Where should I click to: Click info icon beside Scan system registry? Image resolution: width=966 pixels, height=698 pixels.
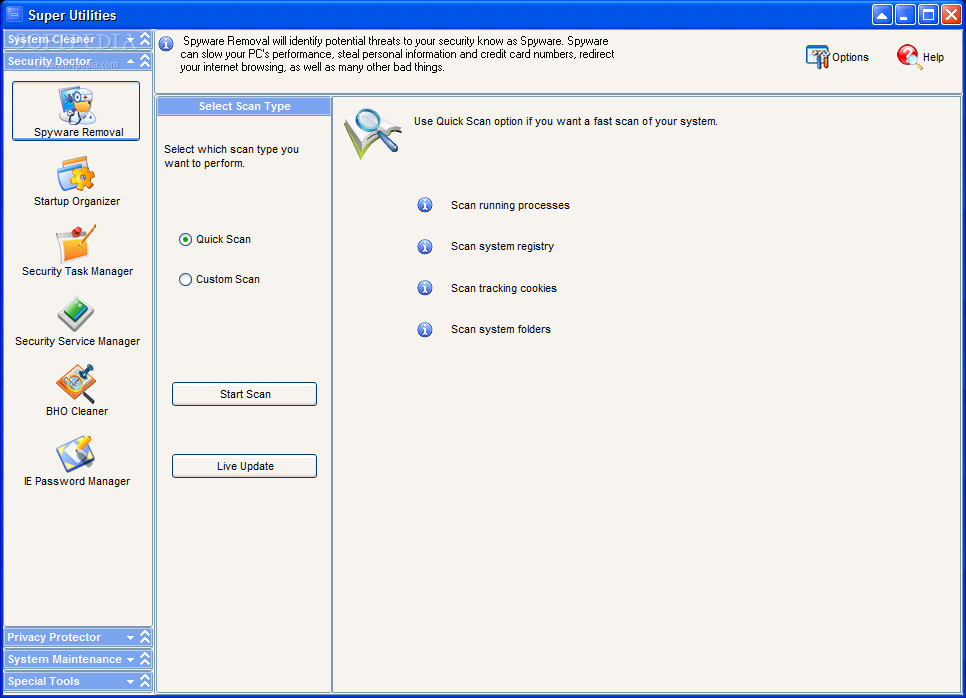[x=425, y=246]
